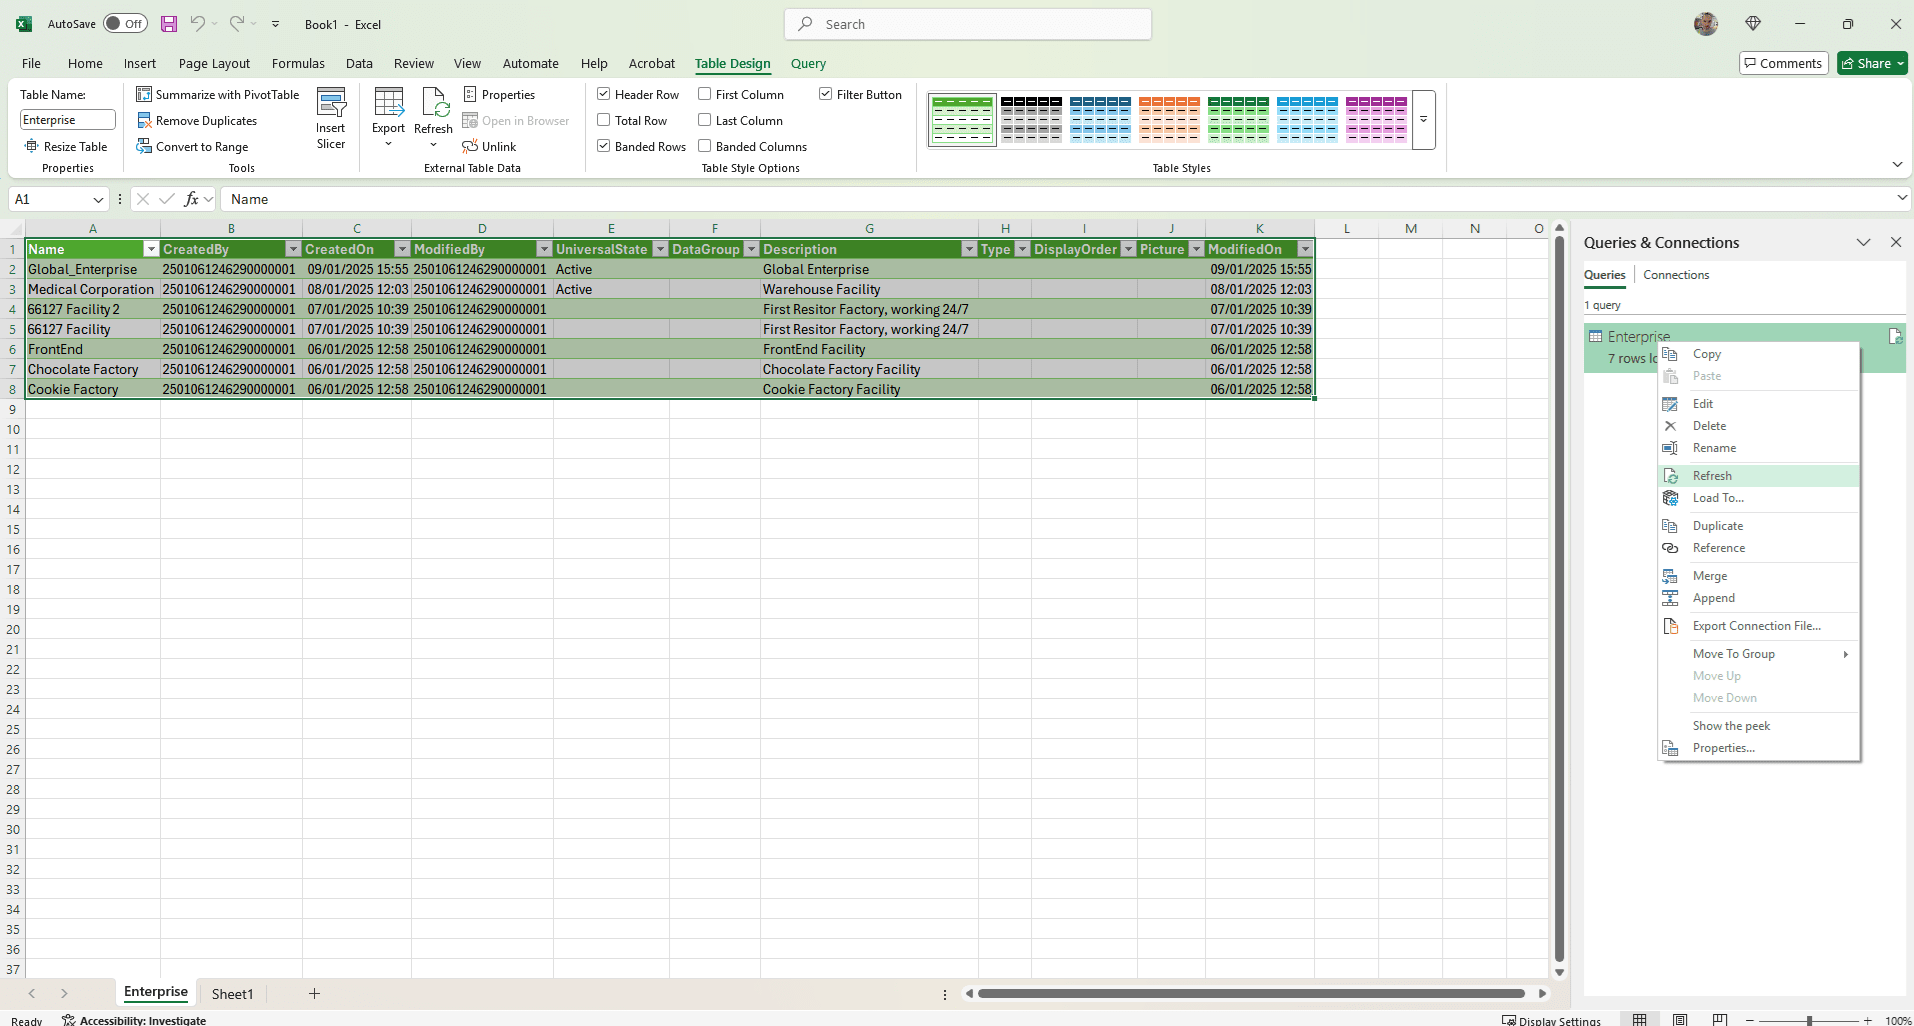
Task: Click the Unlink external table icon
Action: pyautogui.click(x=470, y=147)
